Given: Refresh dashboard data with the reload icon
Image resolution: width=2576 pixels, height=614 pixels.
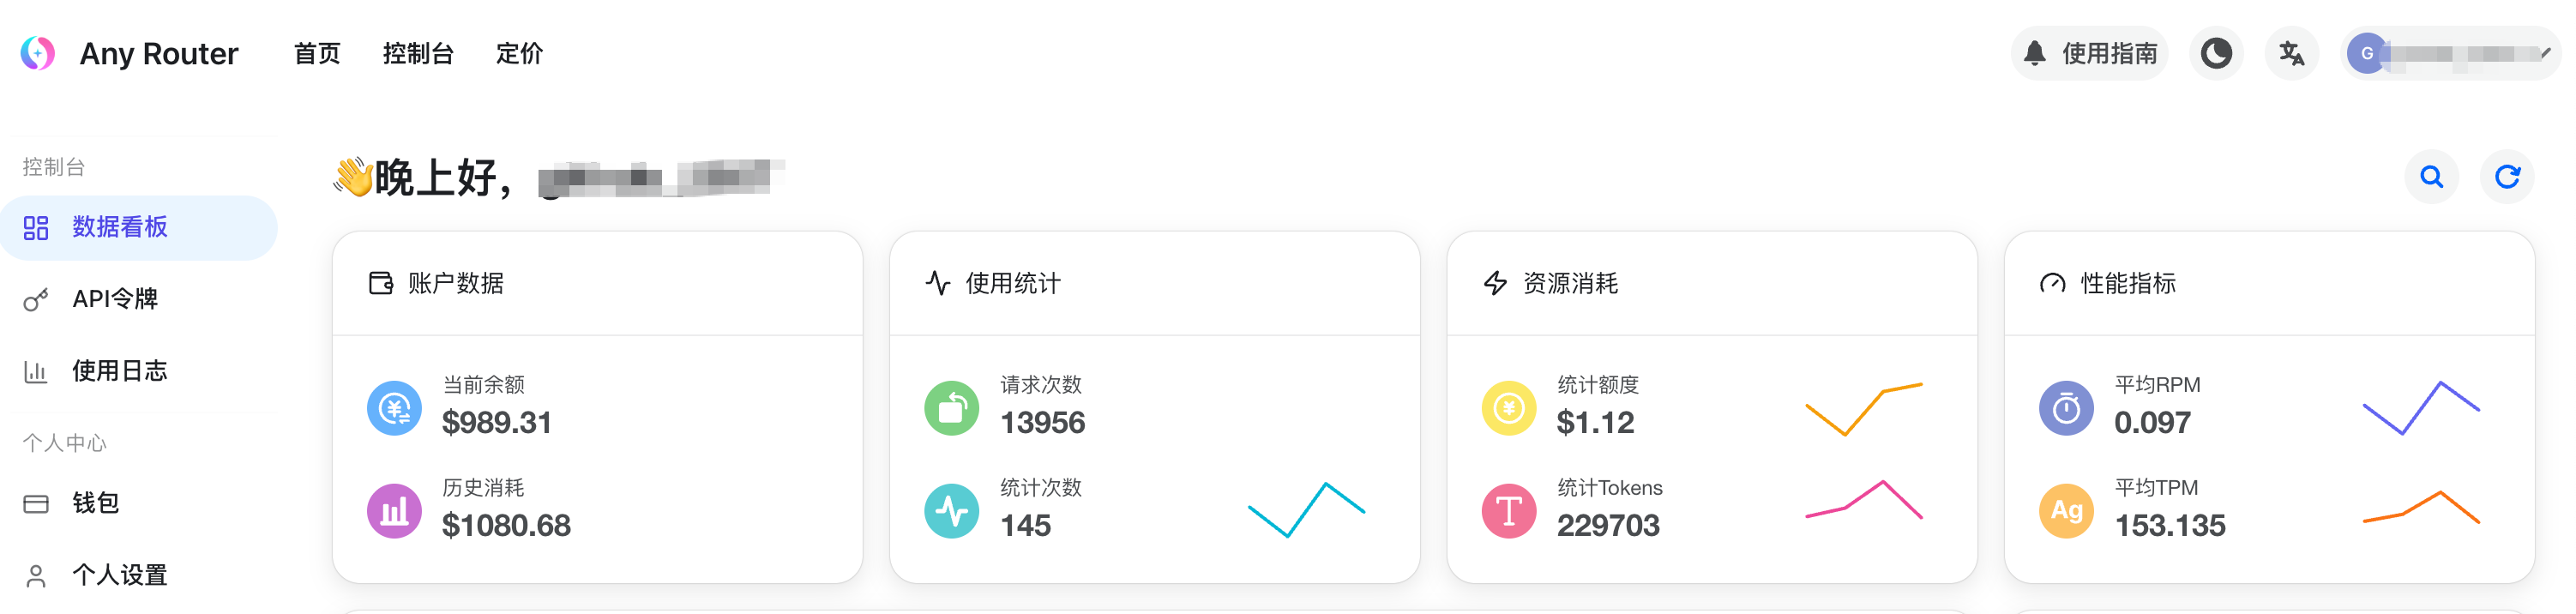Looking at the screenshot, I should click(x=2507, y=177).
